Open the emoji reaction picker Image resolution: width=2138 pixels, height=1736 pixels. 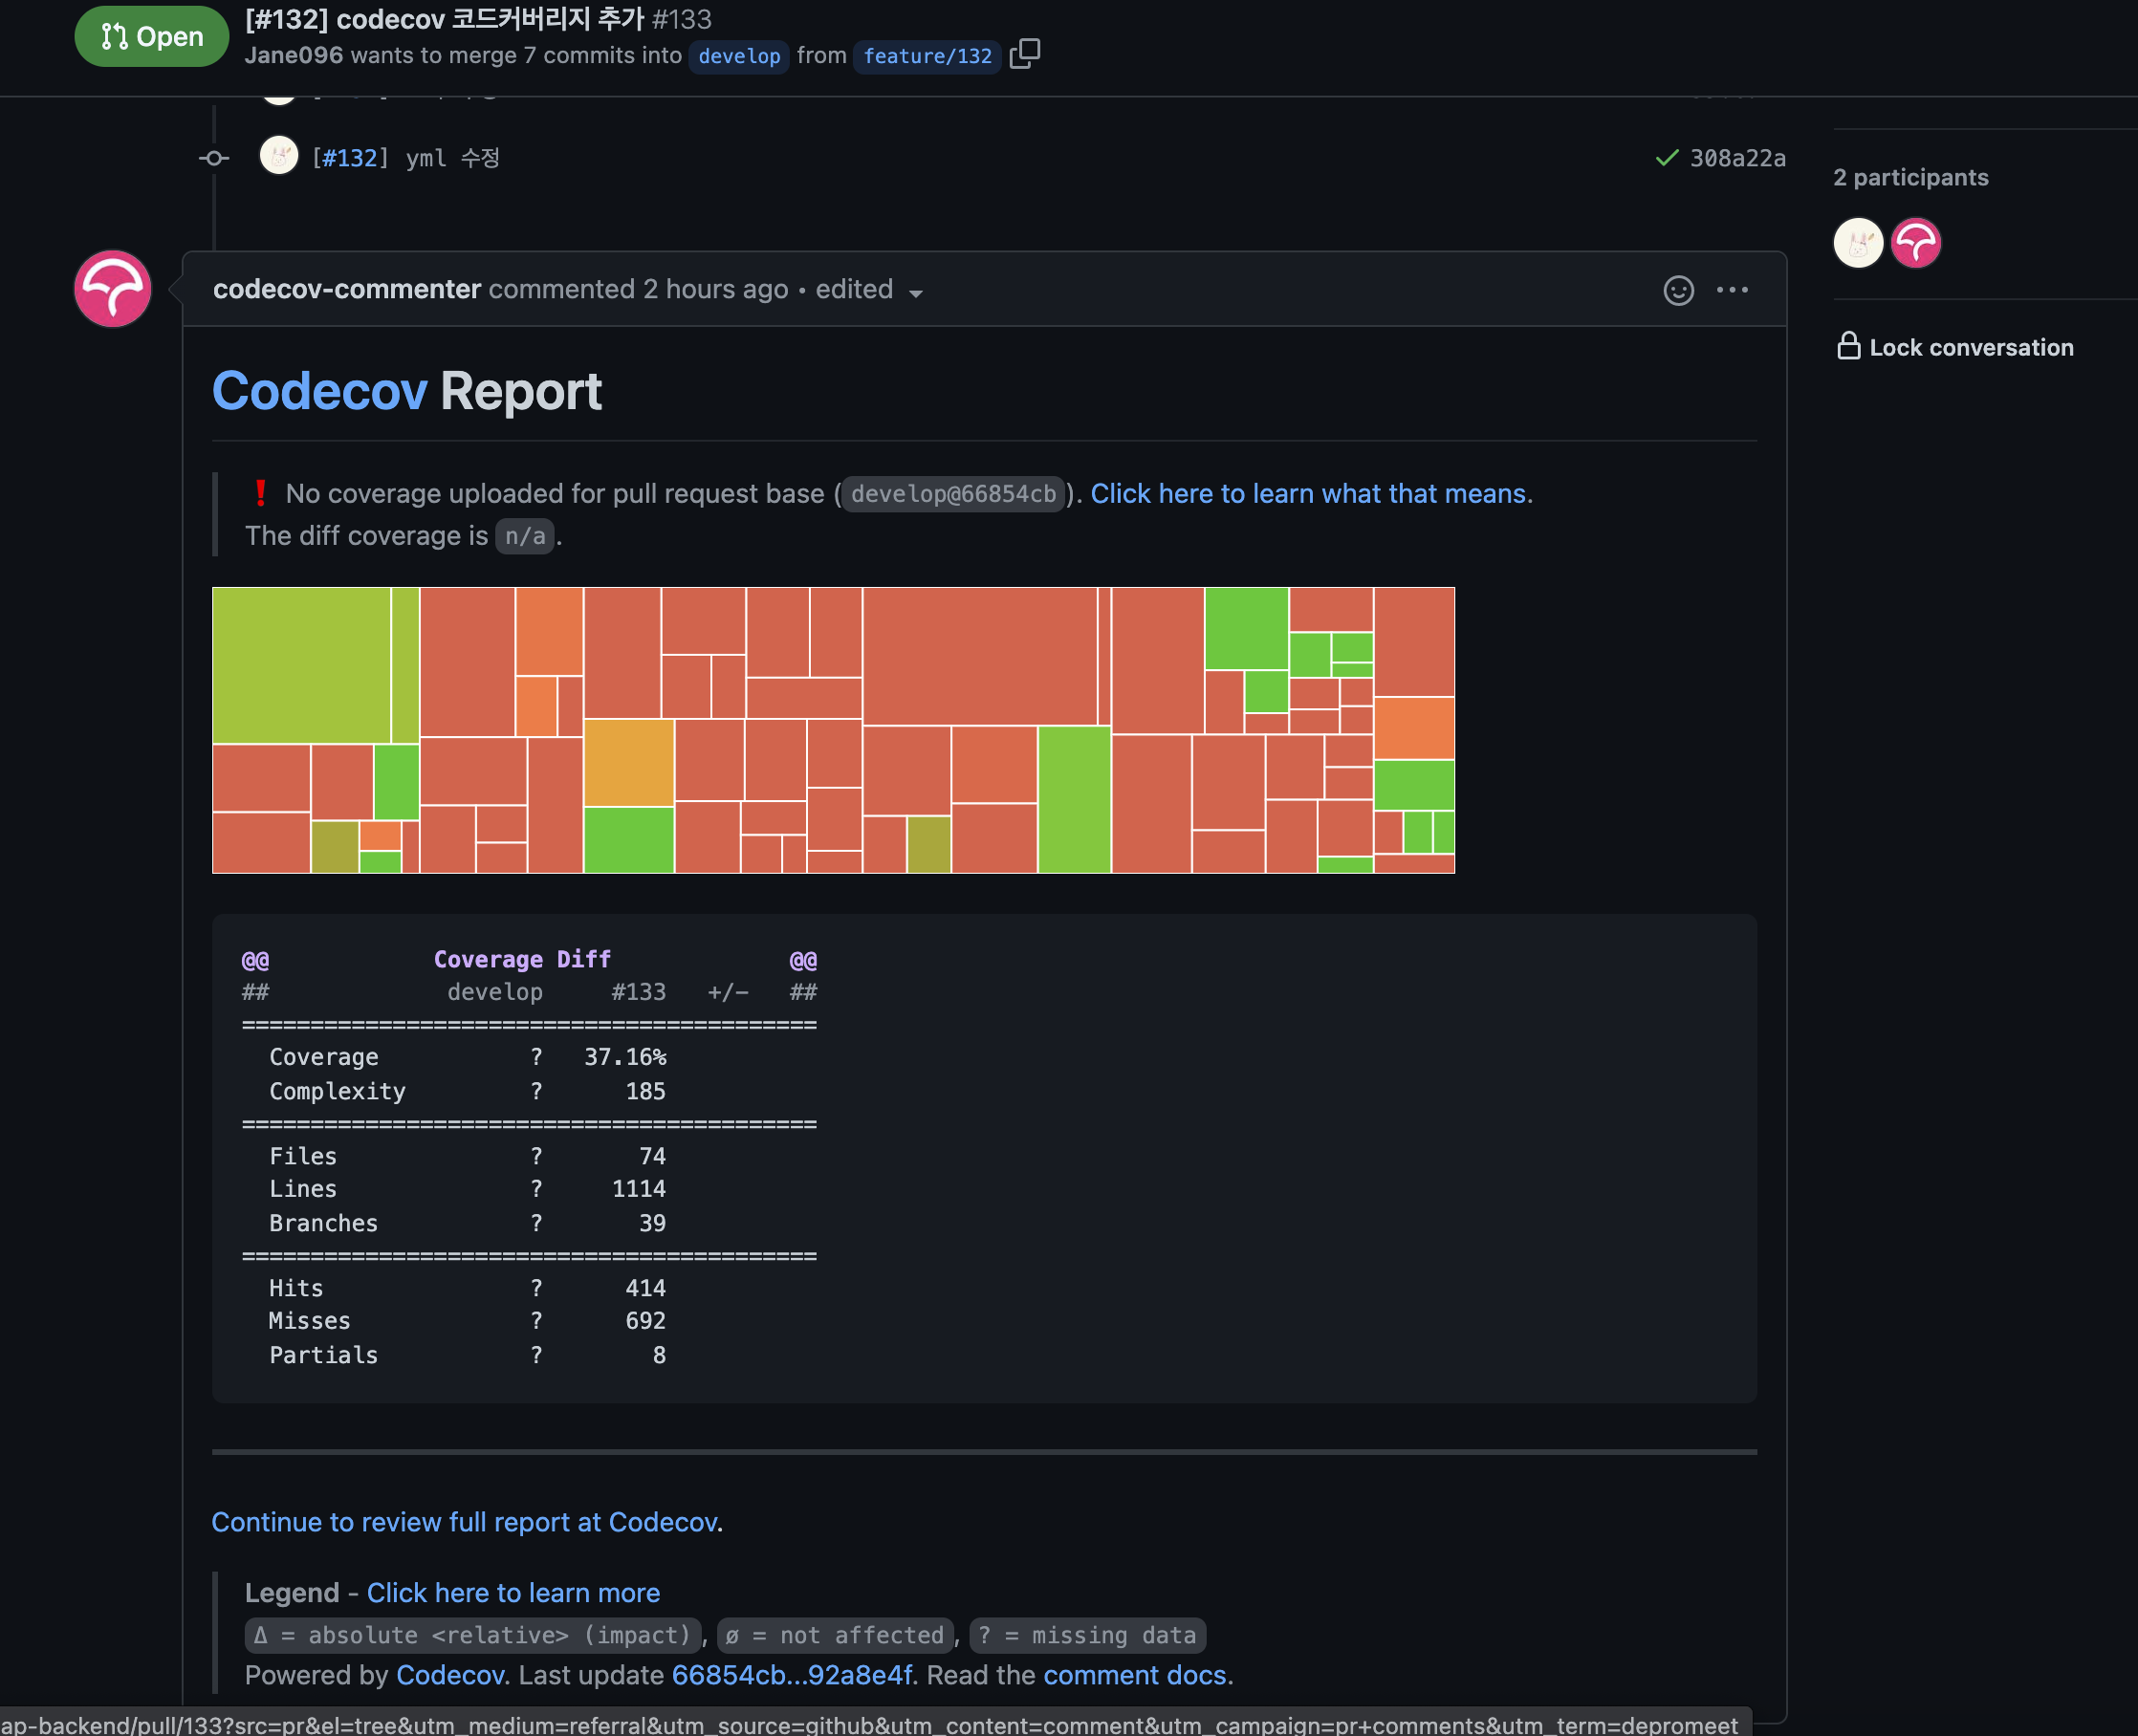(1678, 290)
